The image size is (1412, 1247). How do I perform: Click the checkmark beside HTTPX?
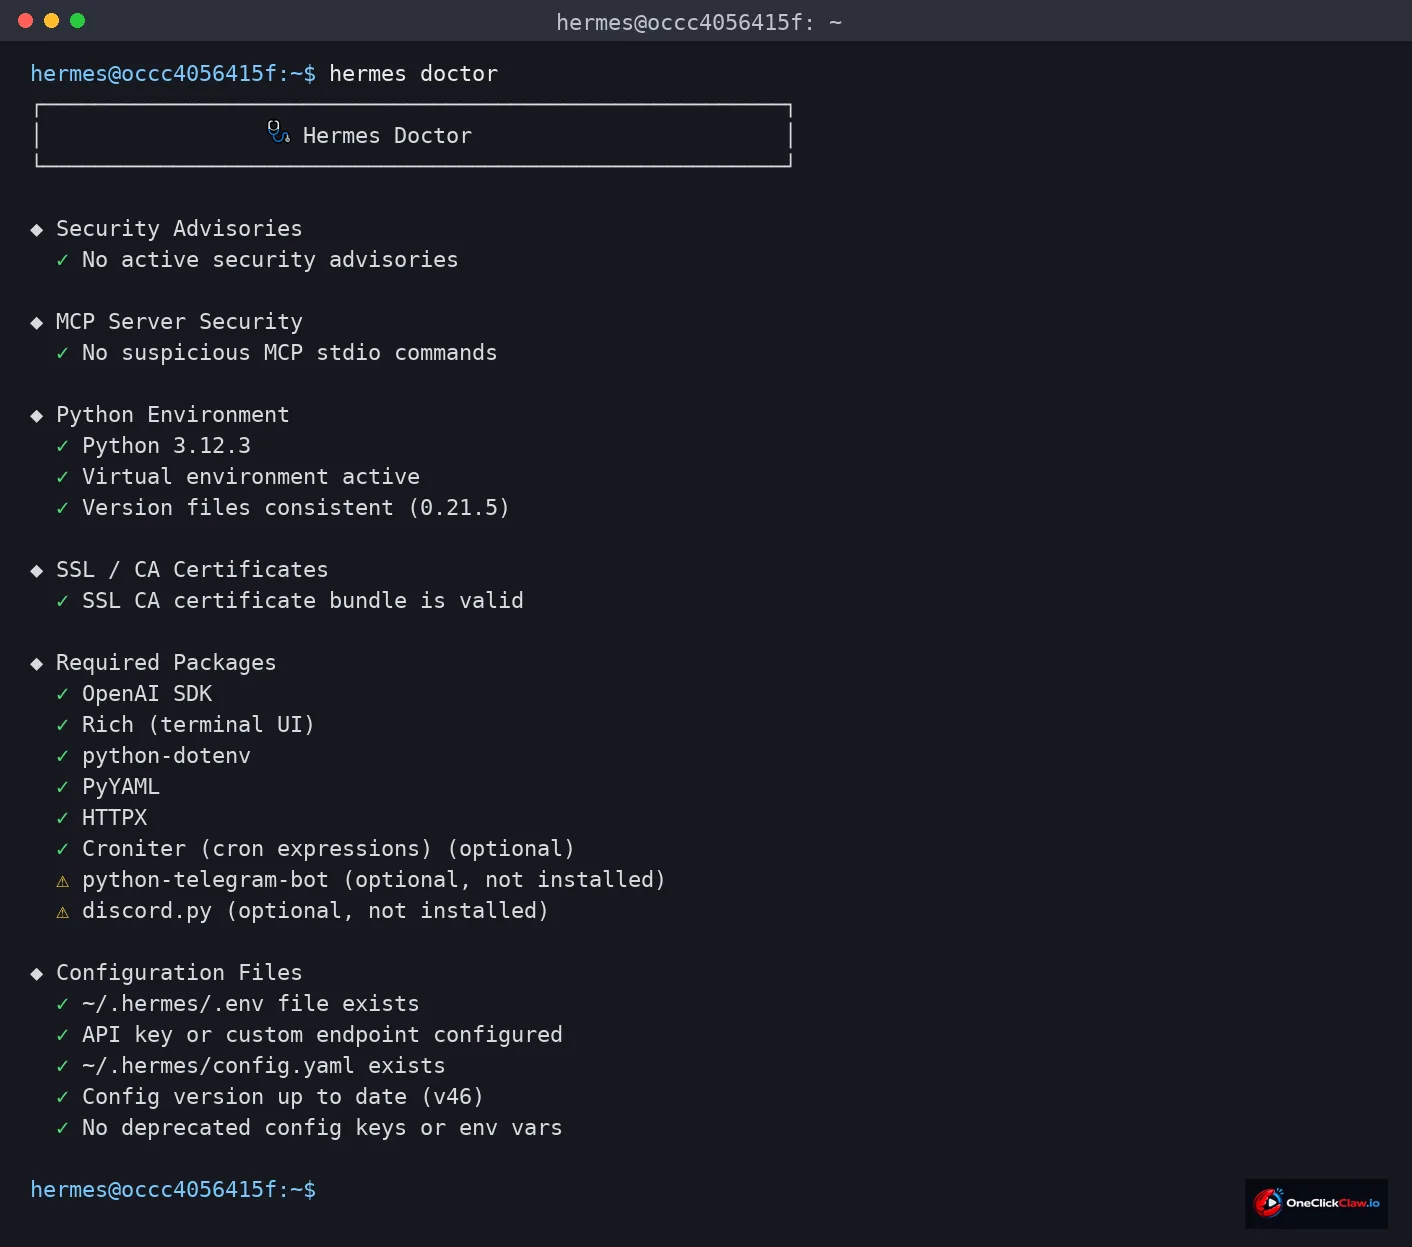[x=63, y=818]
